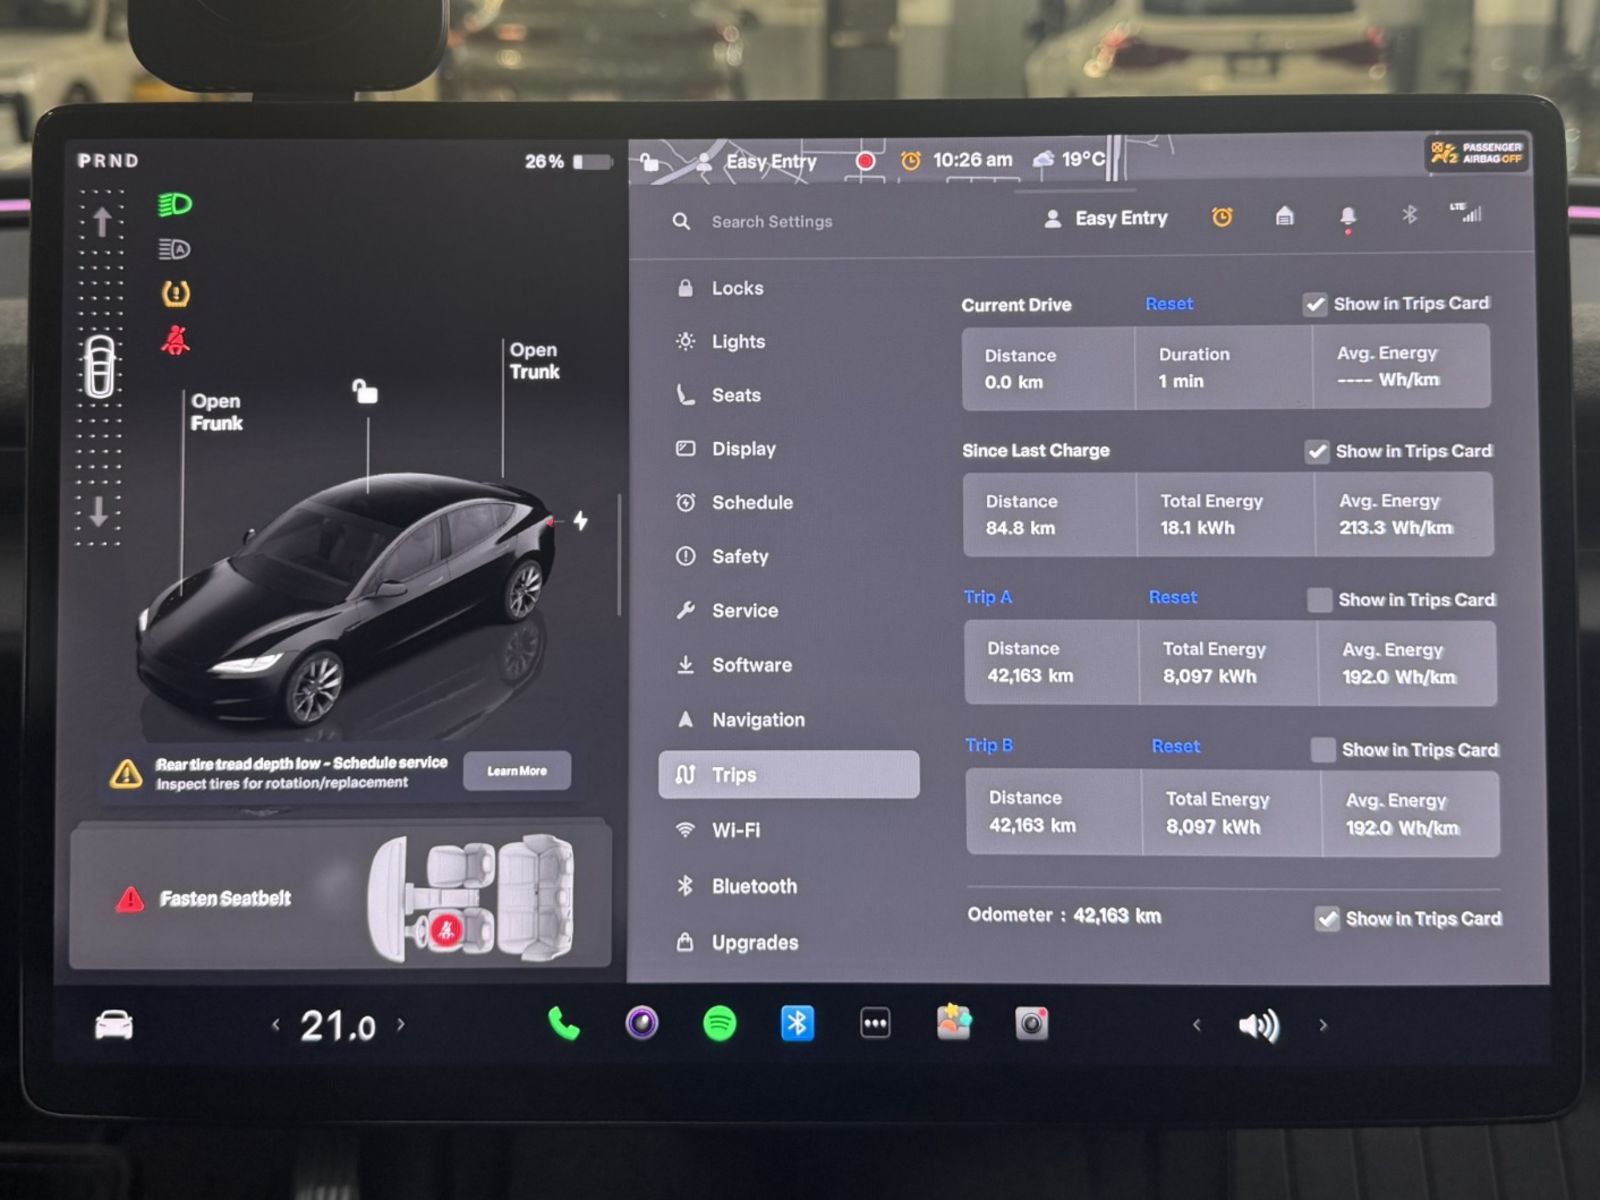Tap the HomeLink garage icon in settings header
The width and height of the screenshot is (1600, 1200).
point(1285,216)
